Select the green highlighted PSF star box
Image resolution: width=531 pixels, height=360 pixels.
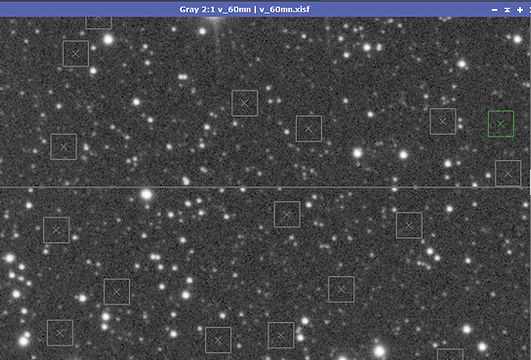501,124
